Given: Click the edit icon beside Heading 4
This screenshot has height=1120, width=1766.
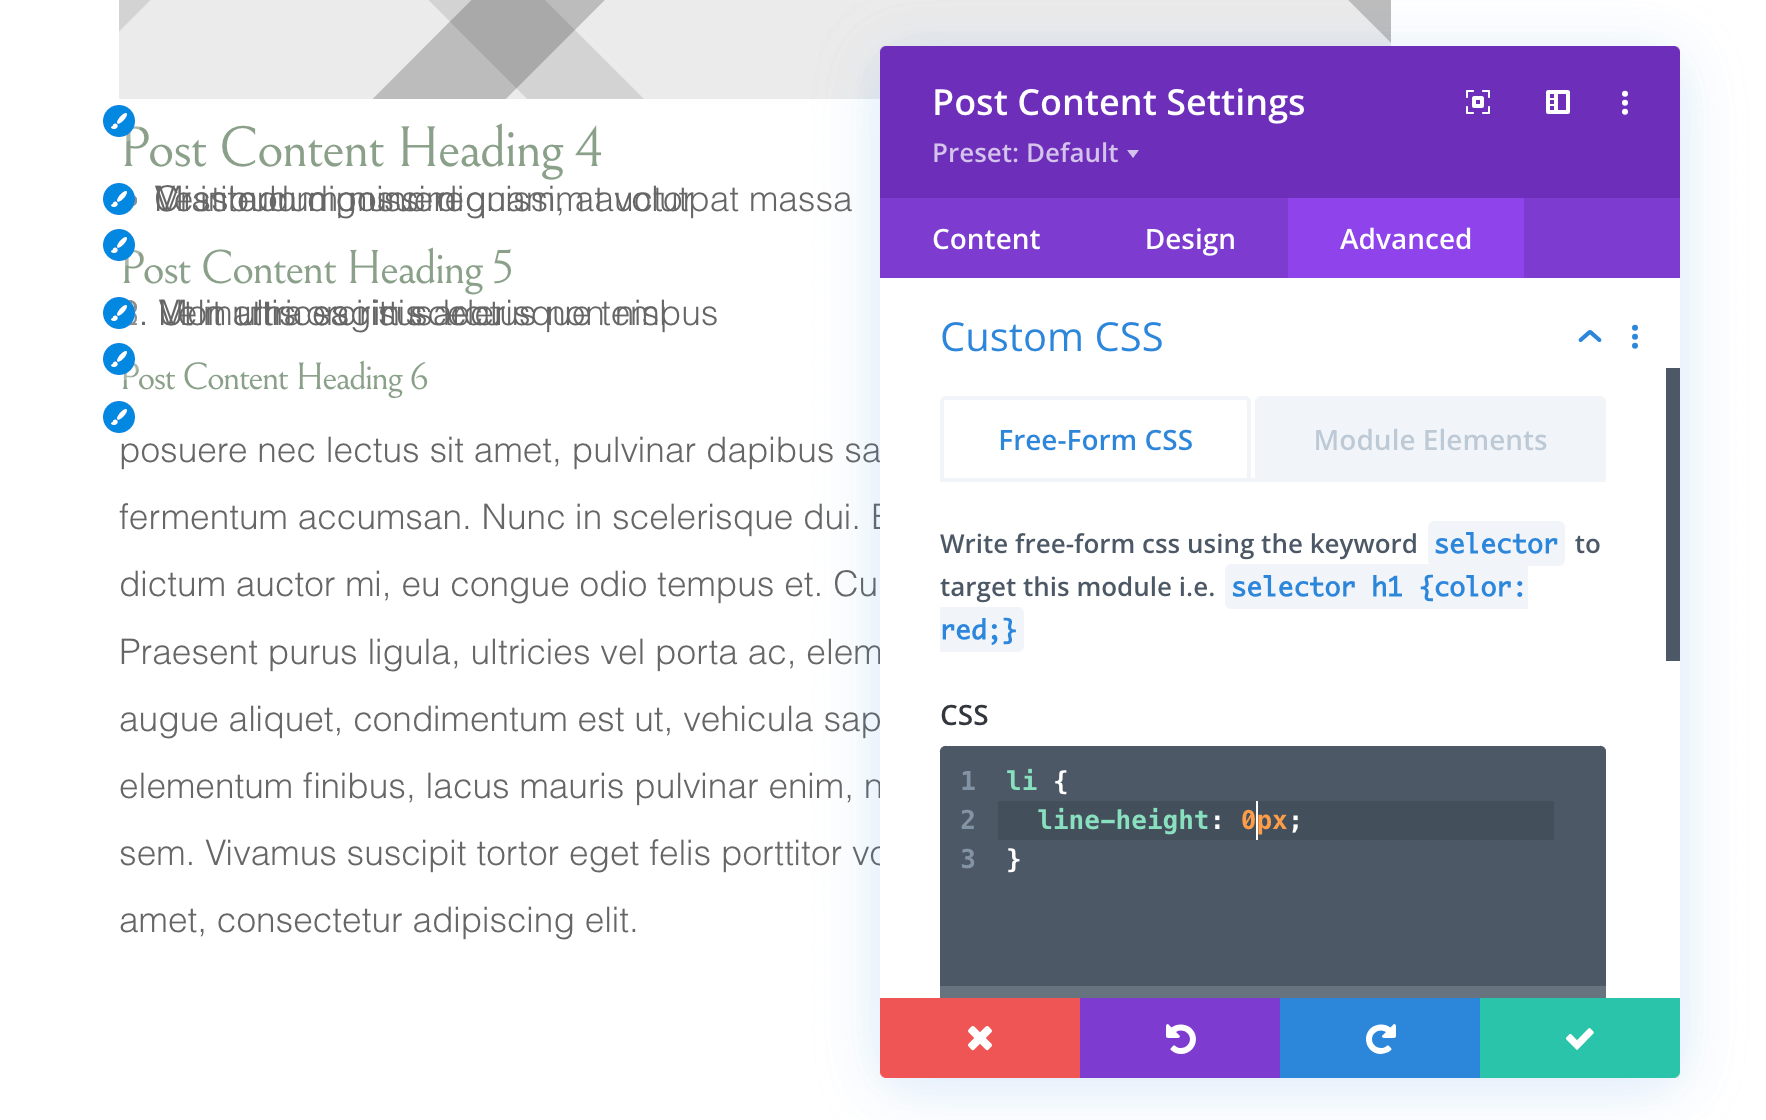Looking at the screenshot, I should tap(119, 122).
